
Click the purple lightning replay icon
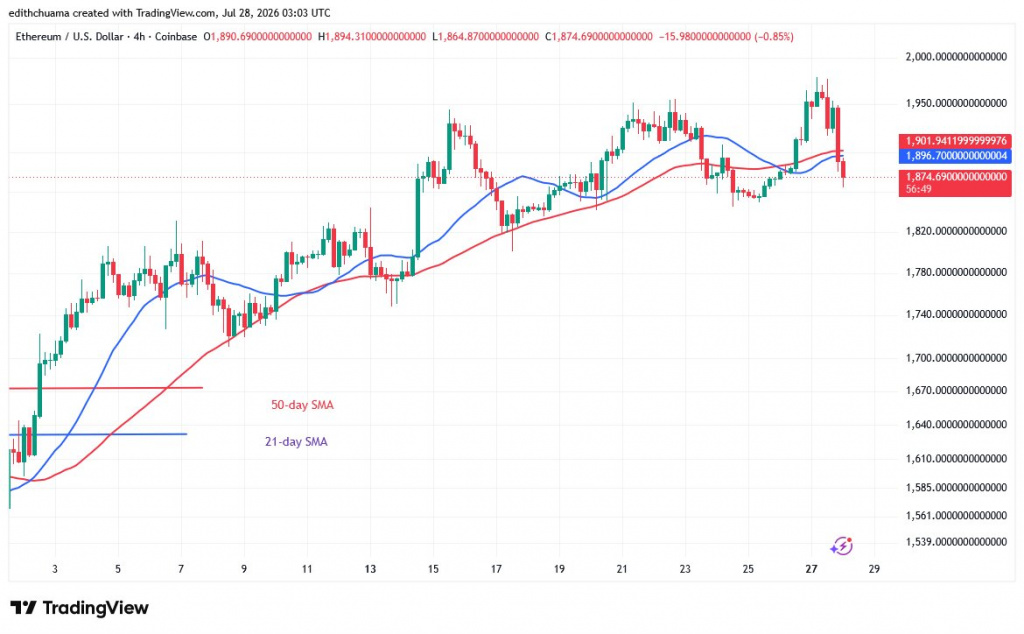tap(842, 545)
